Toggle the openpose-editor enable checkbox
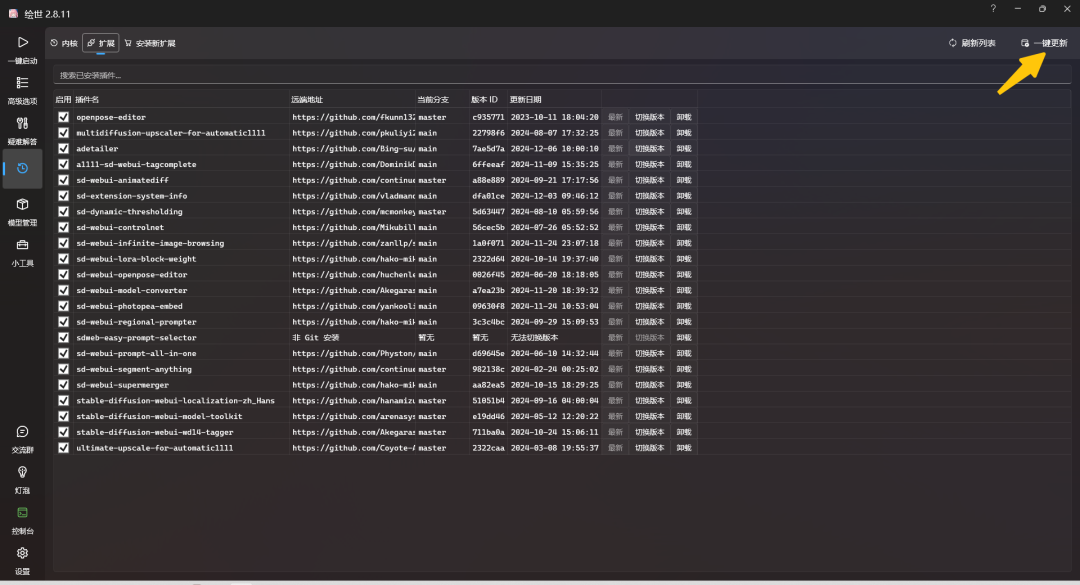The height and width of the screenshot is (585, 1080). tap(64, 117)
